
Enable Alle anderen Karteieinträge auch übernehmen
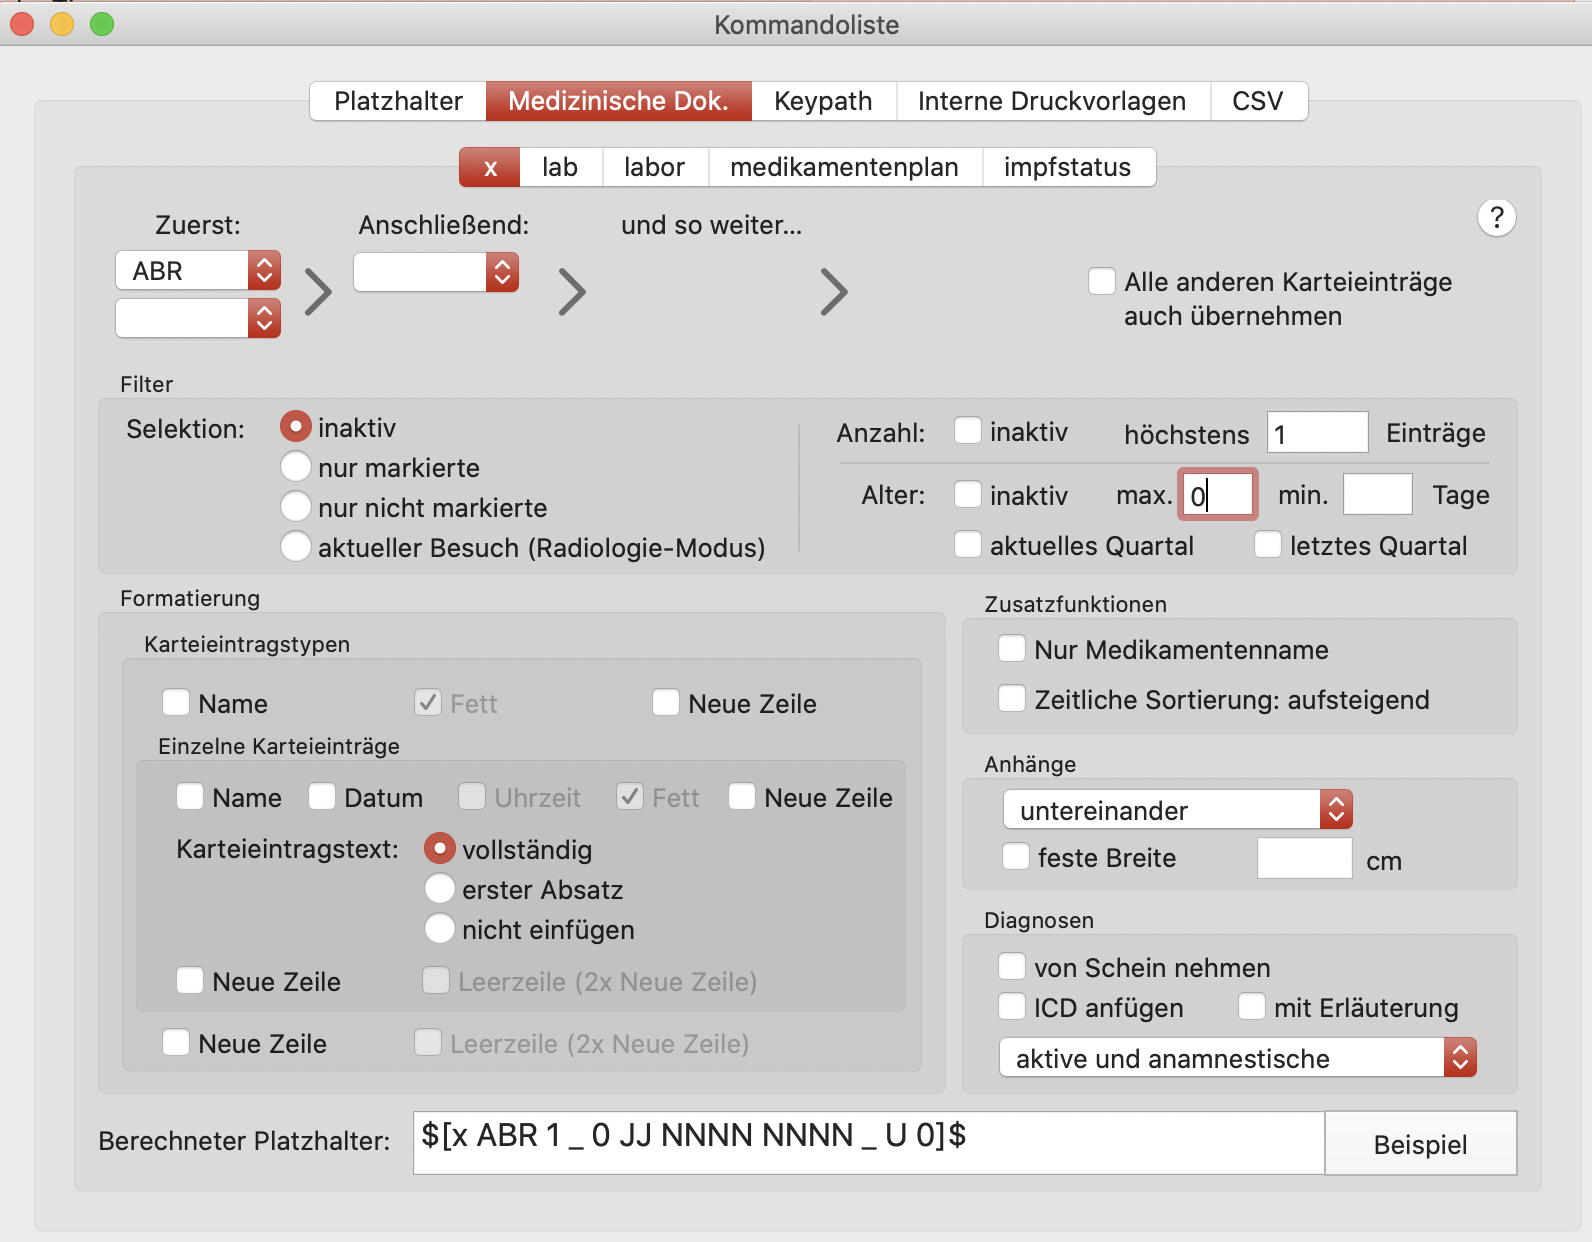pos(1102,281)
